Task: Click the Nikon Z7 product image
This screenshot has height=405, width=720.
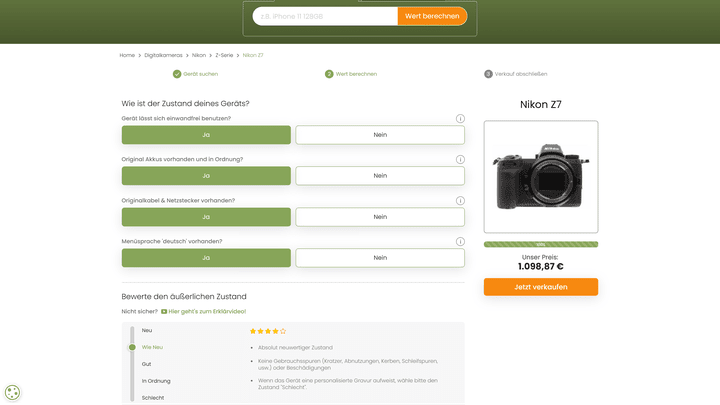Action: pos(541,177)
